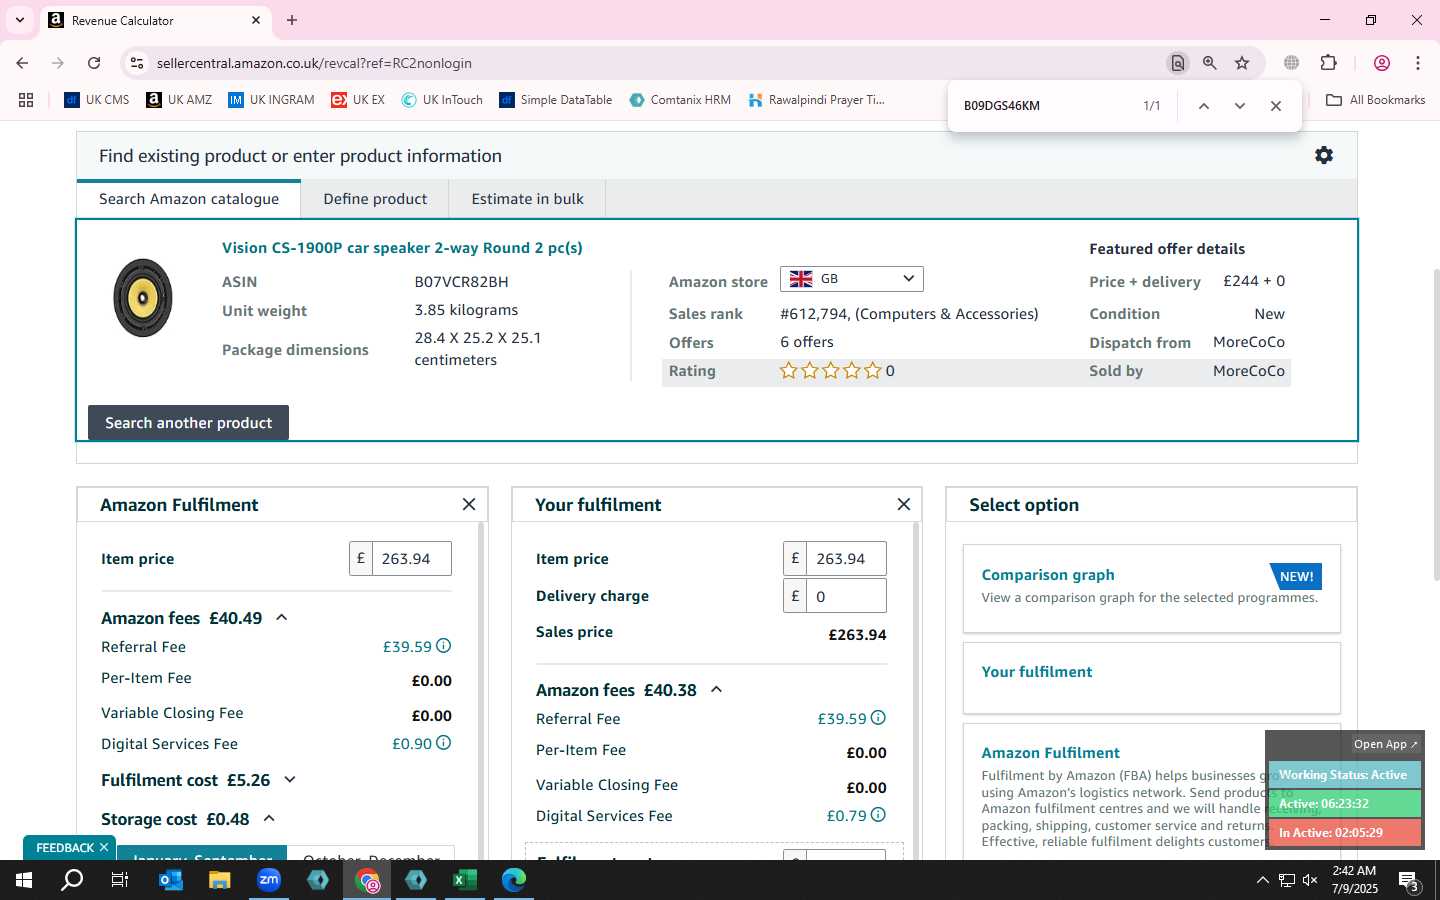Click the address bar URL
This screenshot has height=900, width=1440.
(x=314, y=63)
